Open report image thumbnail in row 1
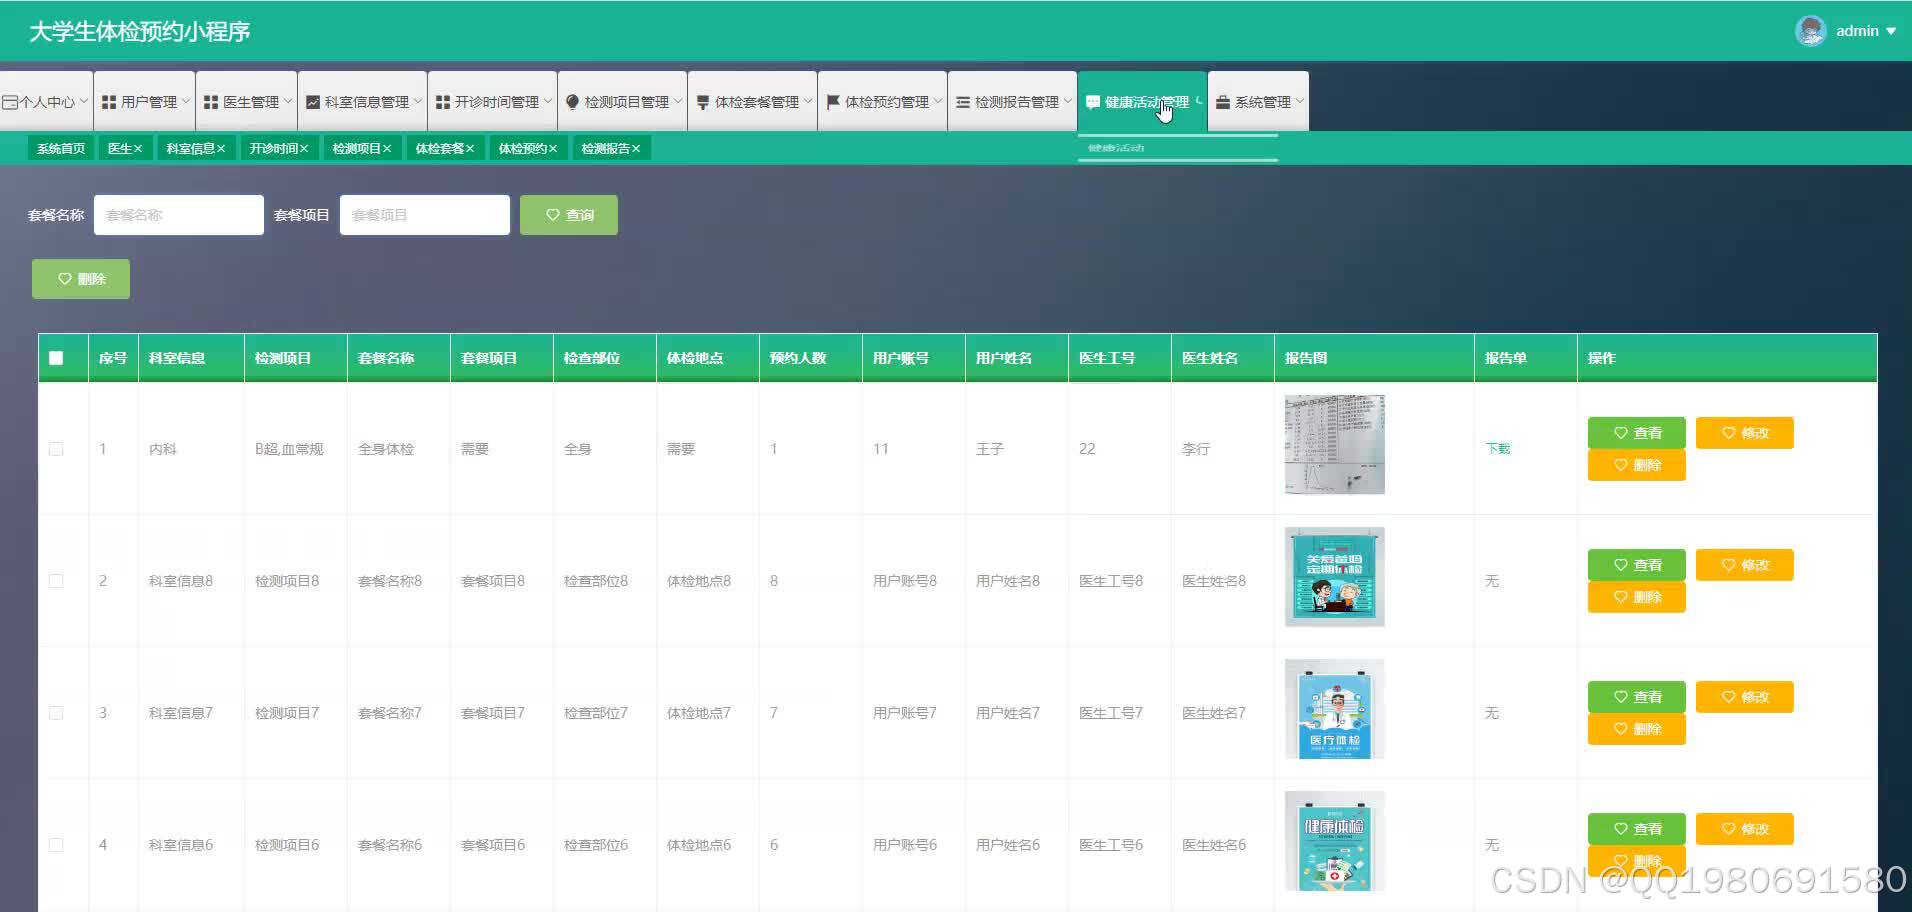This screenshot has height=912, width=1912. click(1334, 444)
